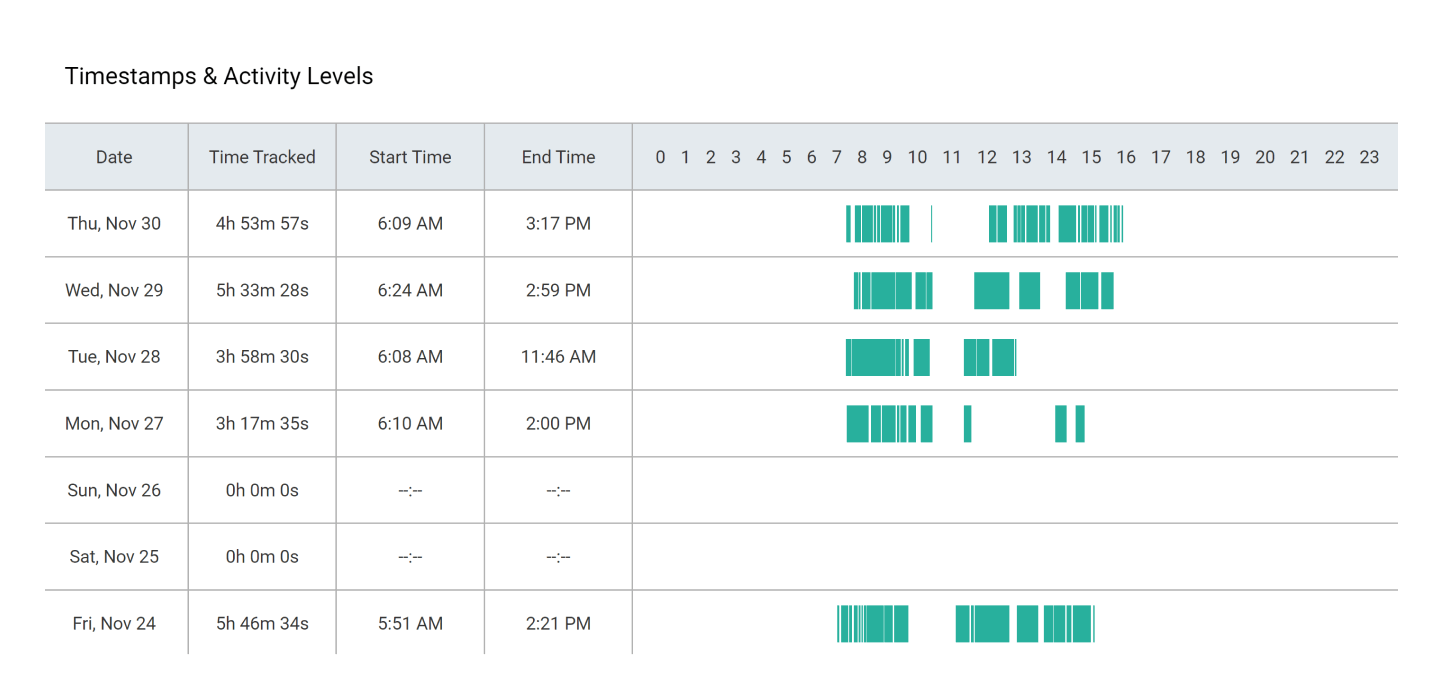Click the hour label "0" in the timeline header
Image resolution: width=1443 pixels, height=700 pixels.
(660, 157)
